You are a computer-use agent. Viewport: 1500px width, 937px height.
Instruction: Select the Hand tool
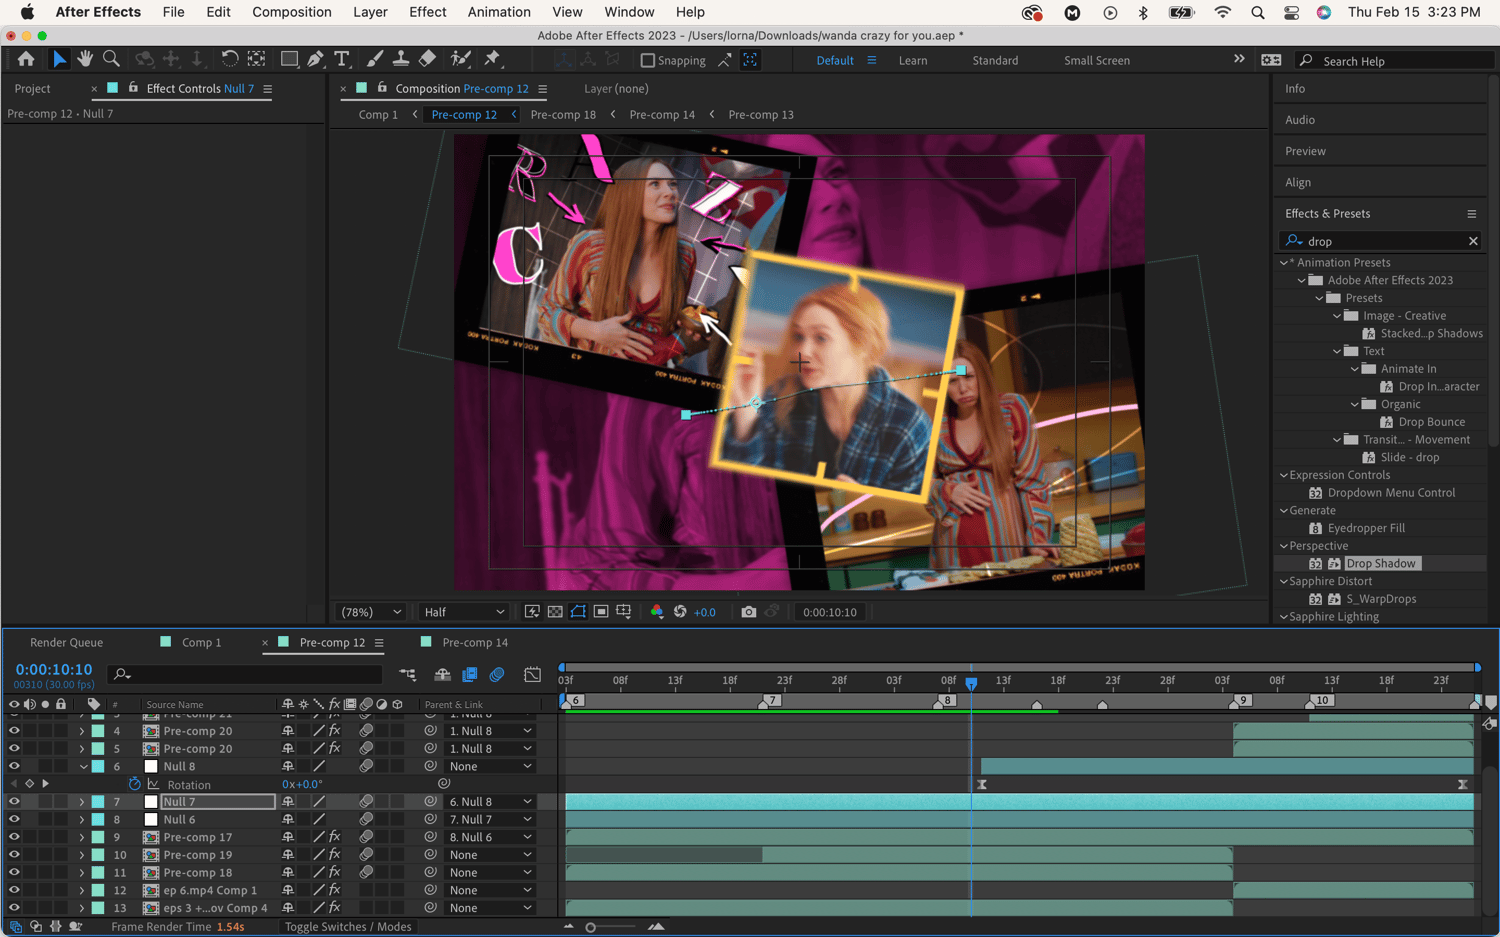[x=85, y=60]
